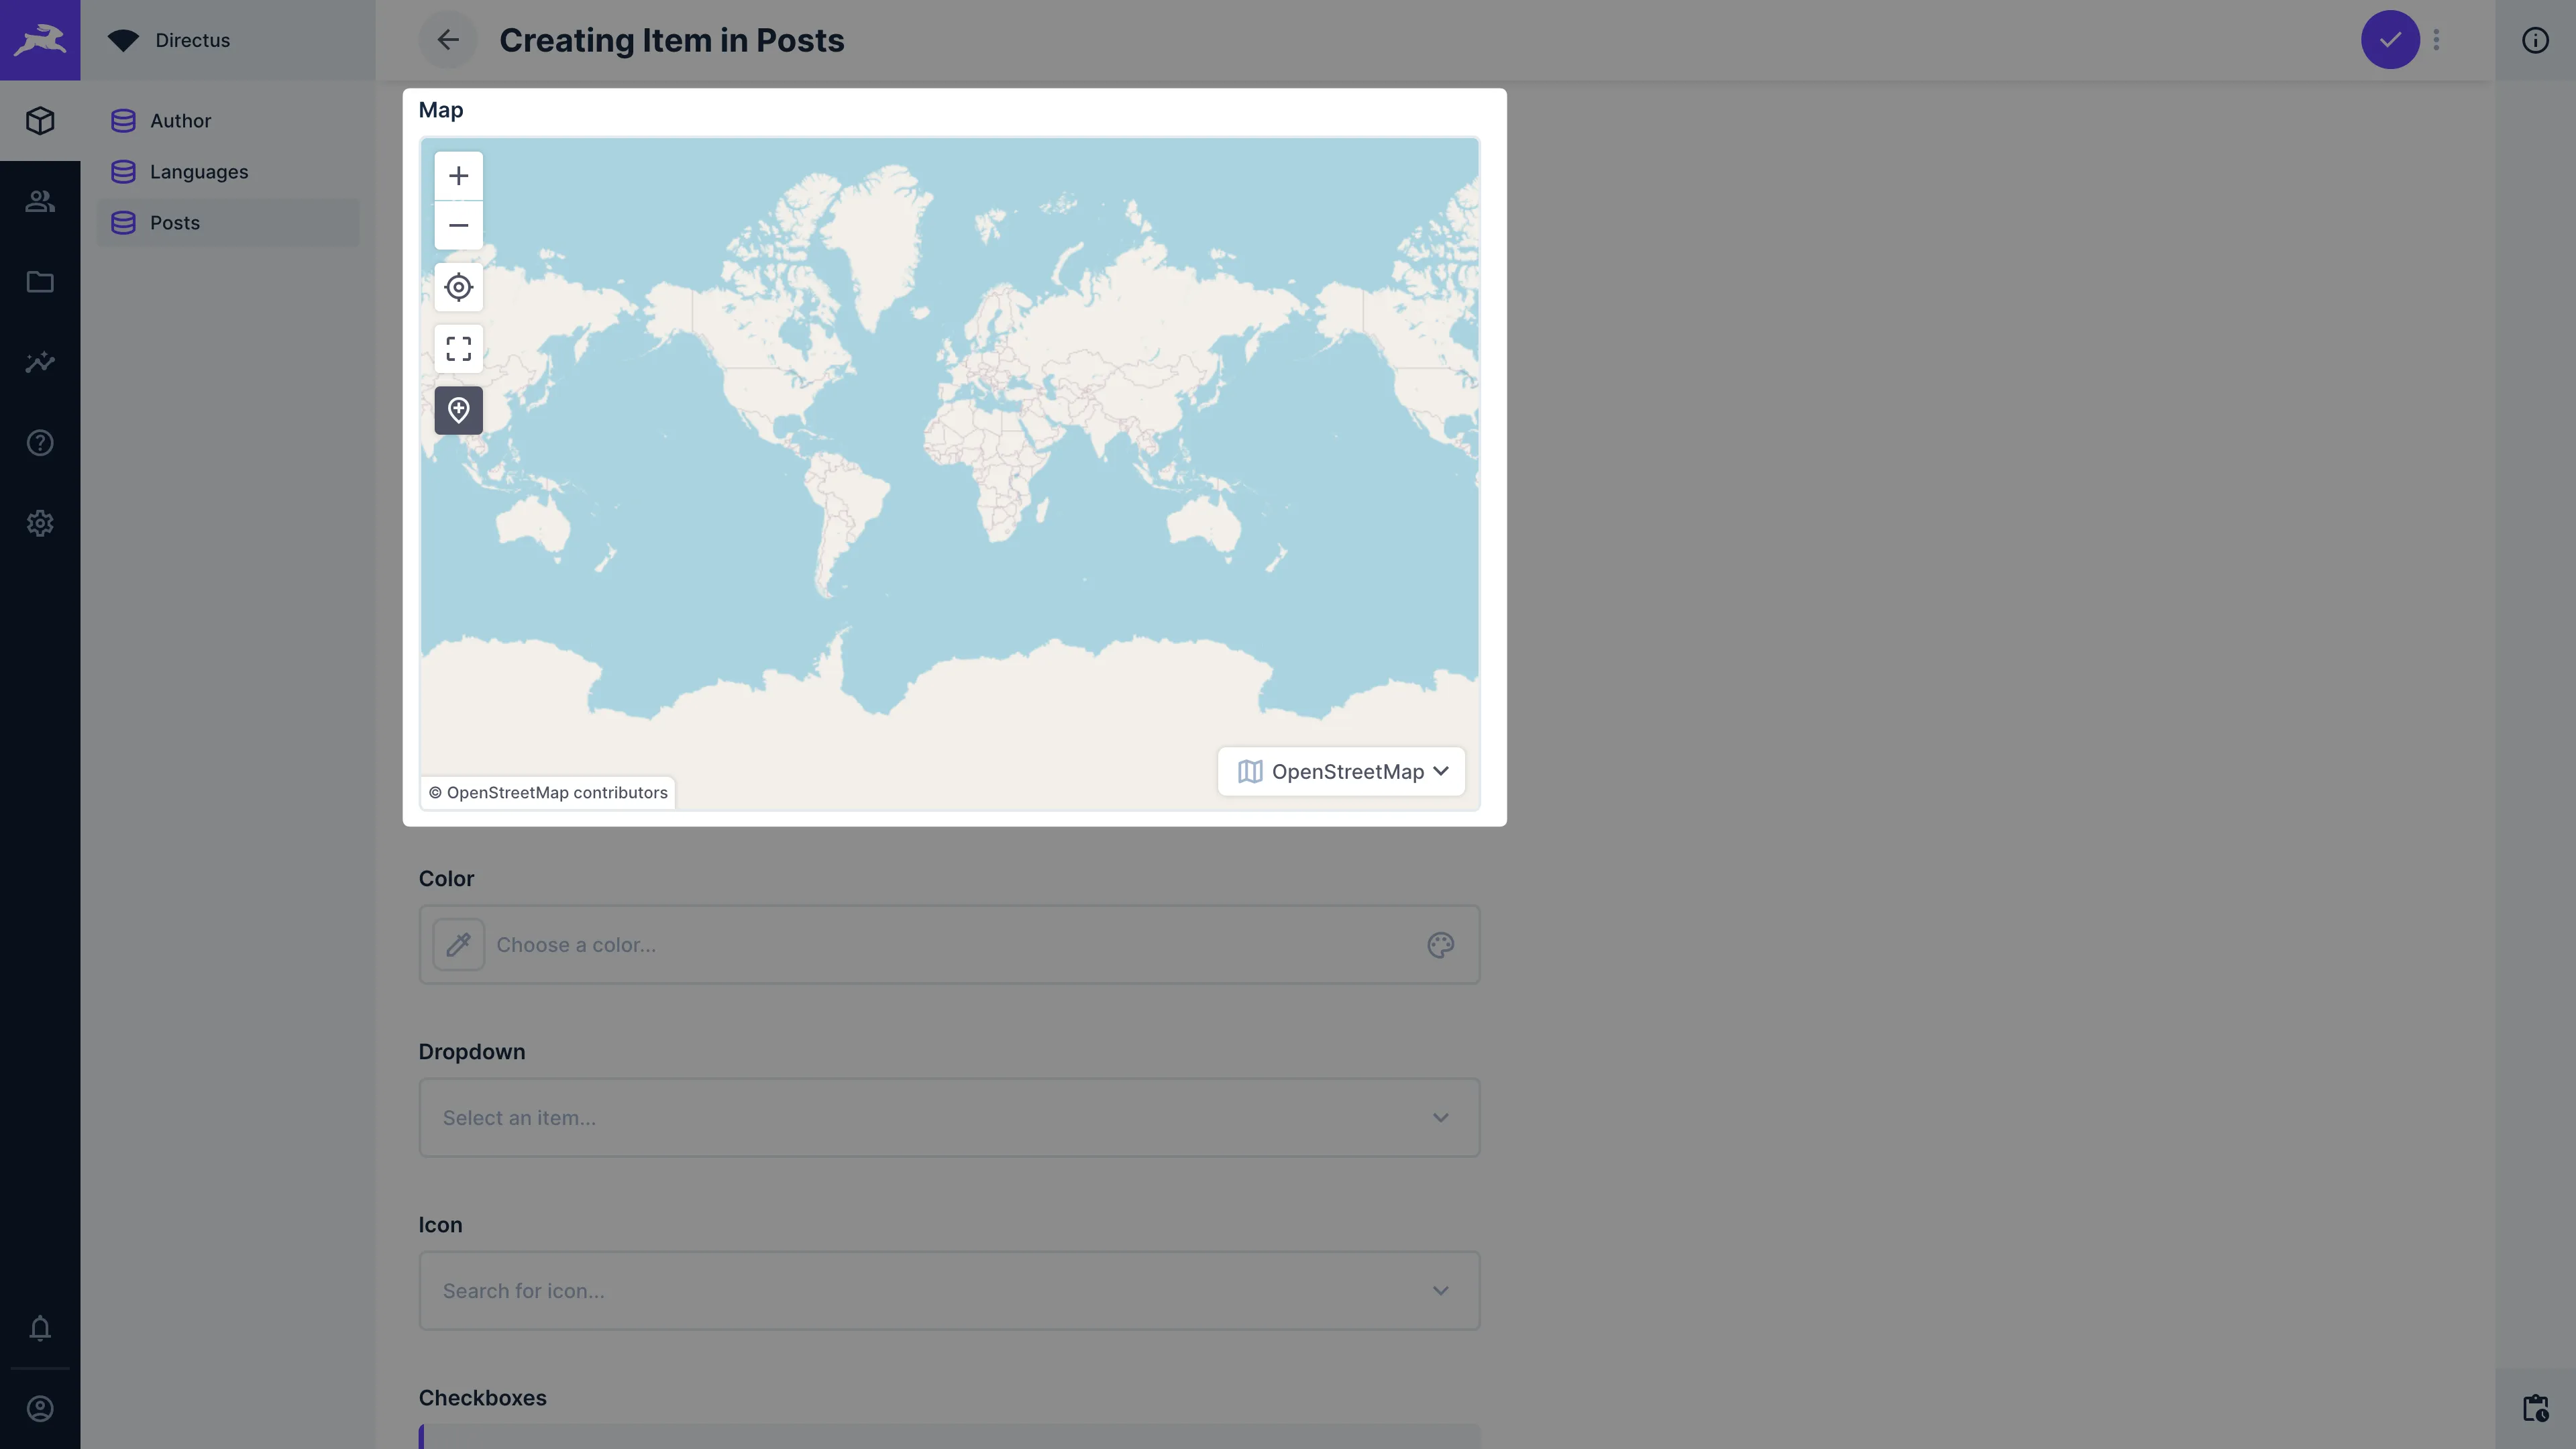Open the color picker palette icon
This screenshot has width=2576, height=1449.
tap(1440, 945)
